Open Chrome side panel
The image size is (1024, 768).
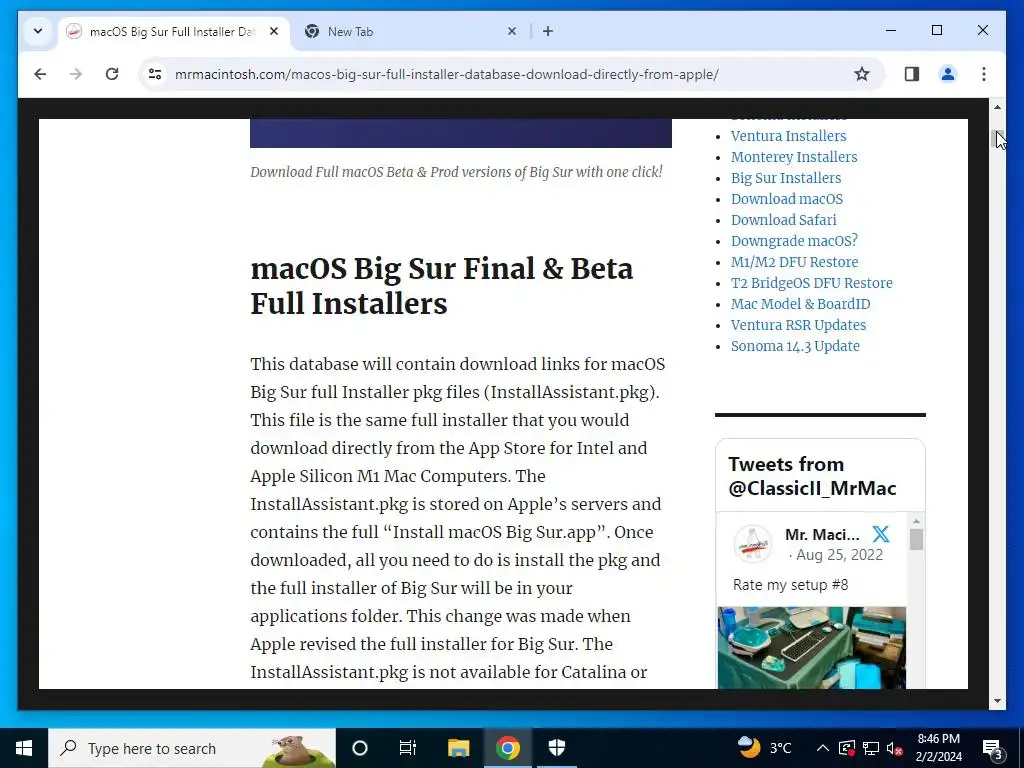click(912, 74)
